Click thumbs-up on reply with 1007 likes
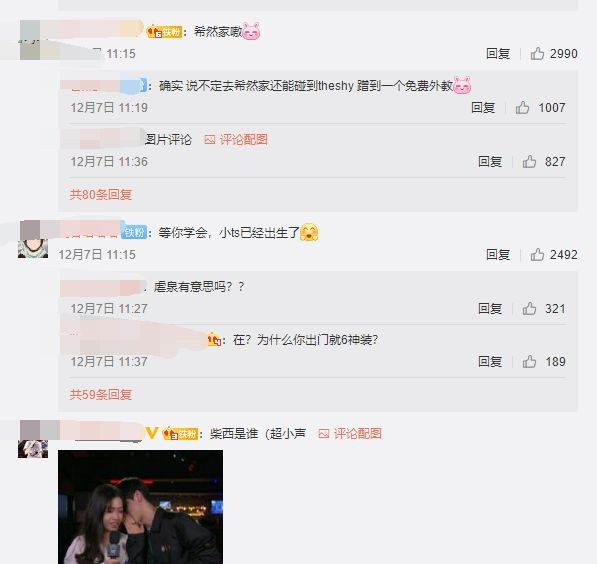This screenshot has width=597, height=564. coord(522,107)
